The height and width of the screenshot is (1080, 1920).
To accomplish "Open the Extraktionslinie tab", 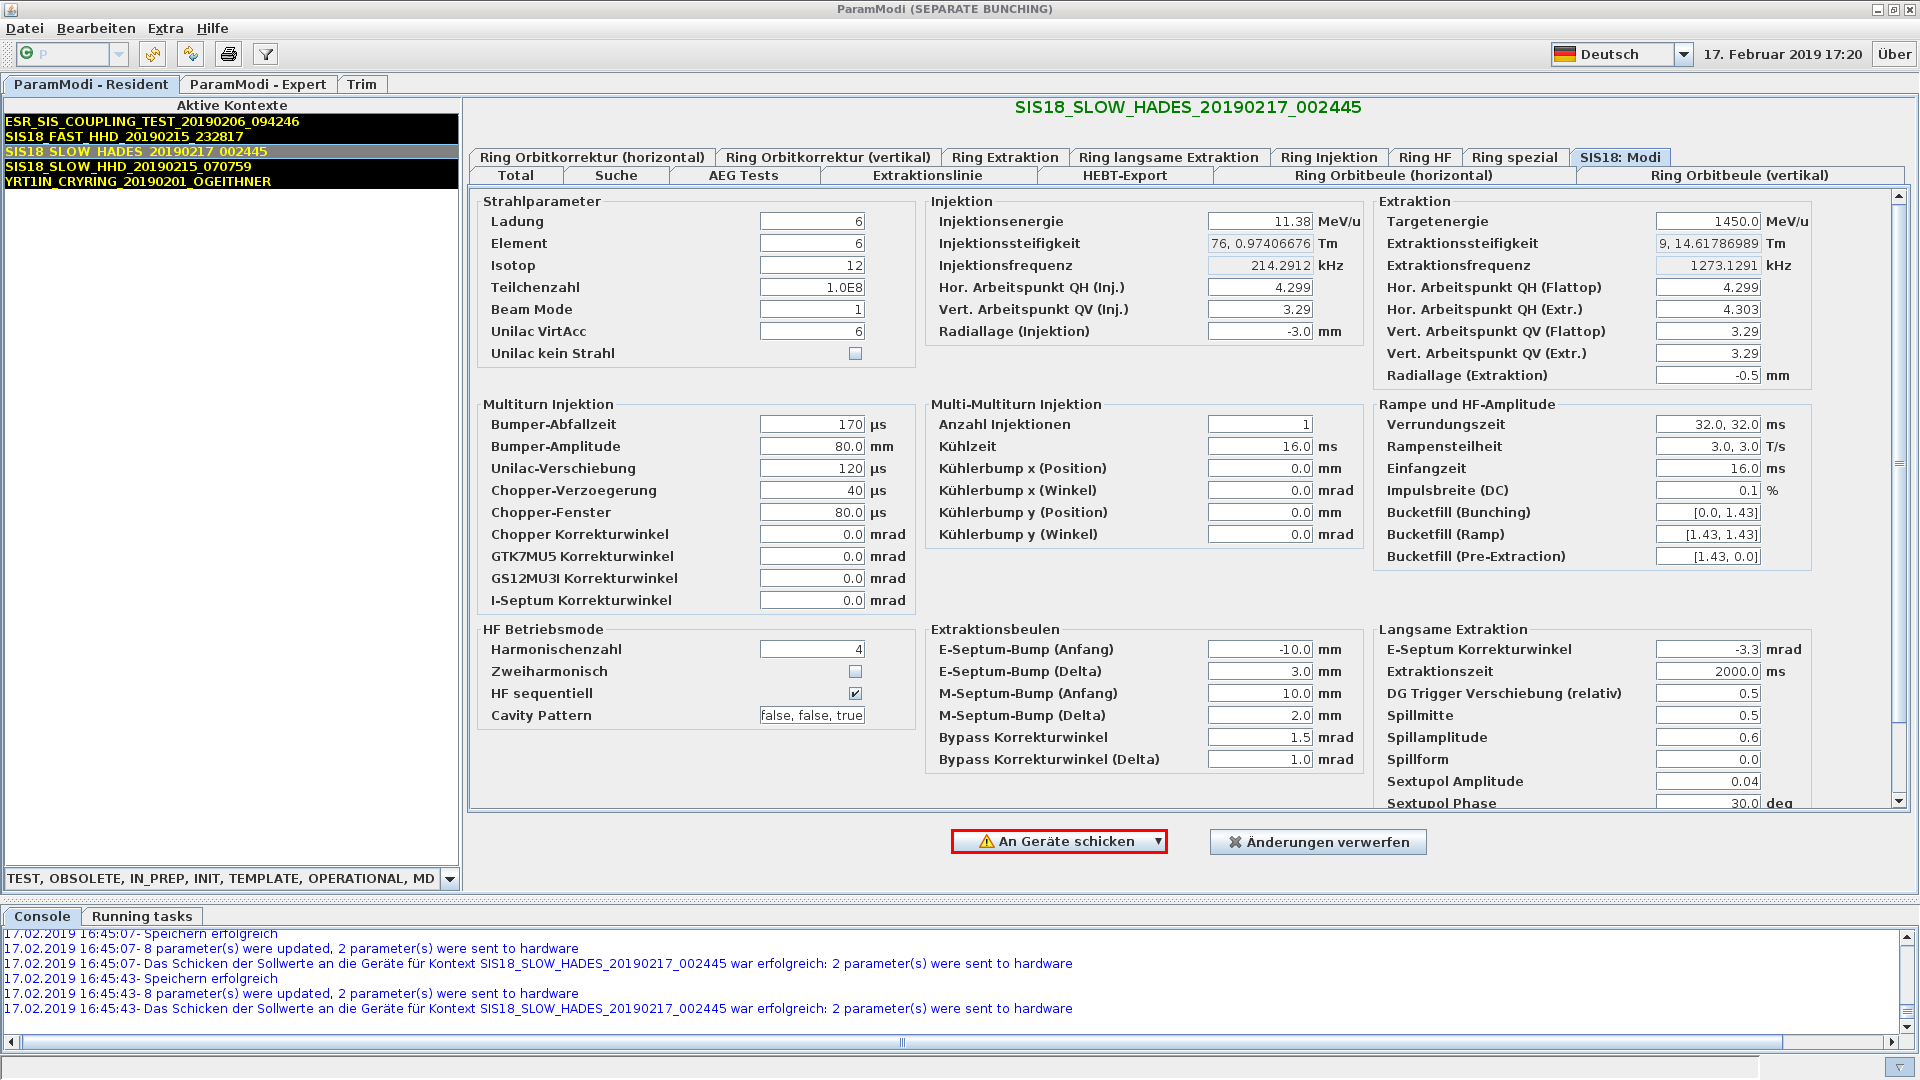I will pos(928,175).
